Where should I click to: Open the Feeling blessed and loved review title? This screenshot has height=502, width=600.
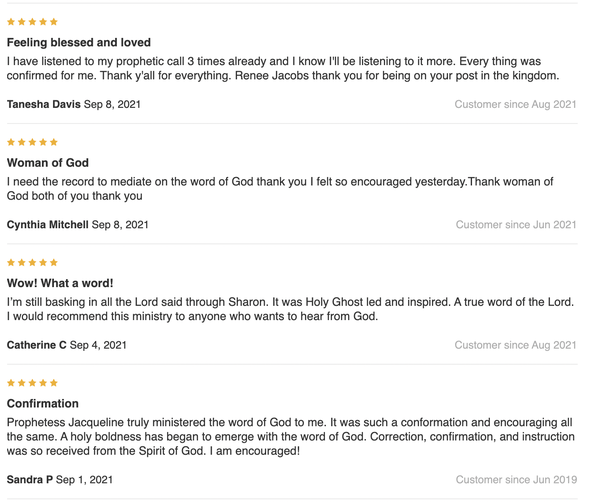click(x=79, y=42)
